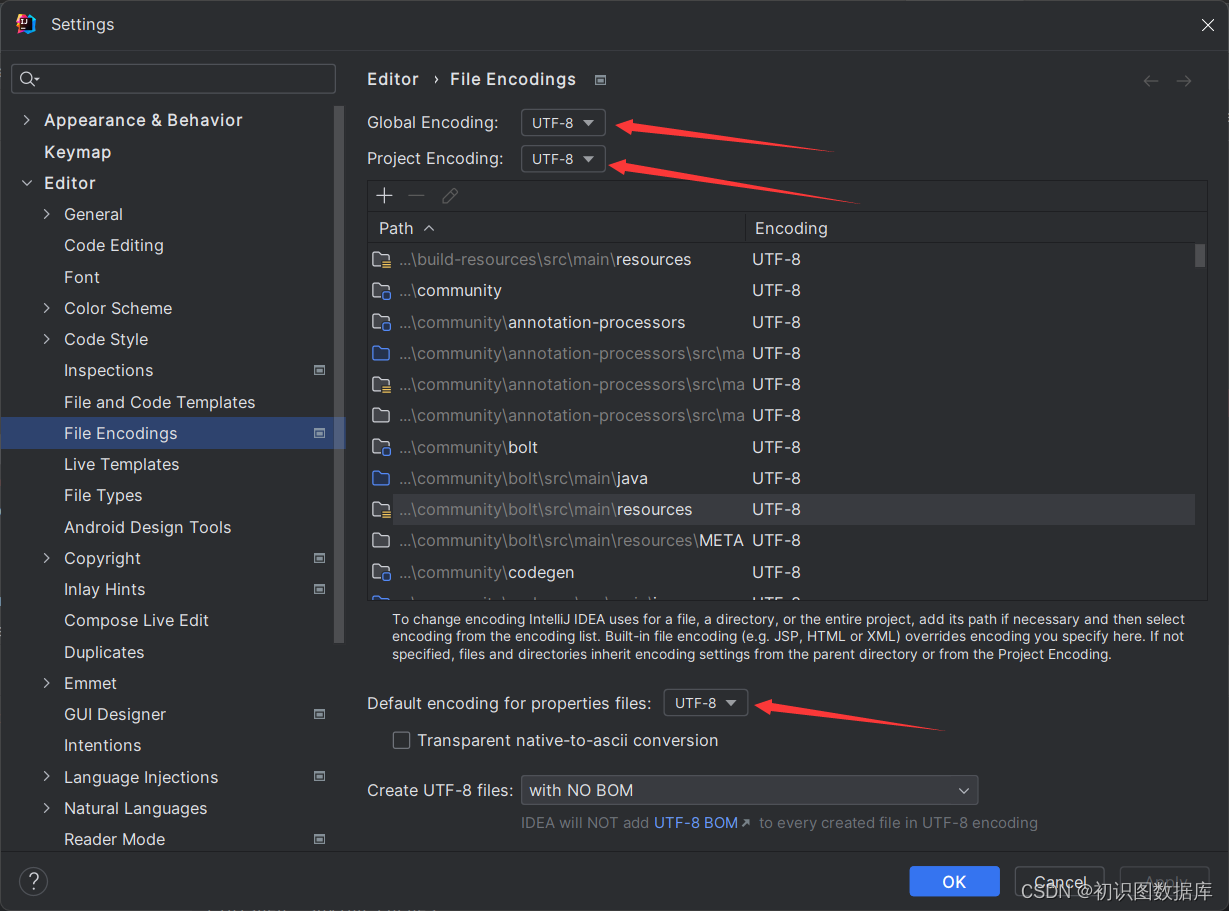Expand the Color Scheme node
Image resolution: width=1229 pixels, height=911 pixels.
pyautogui.click(x=47, y=308)
